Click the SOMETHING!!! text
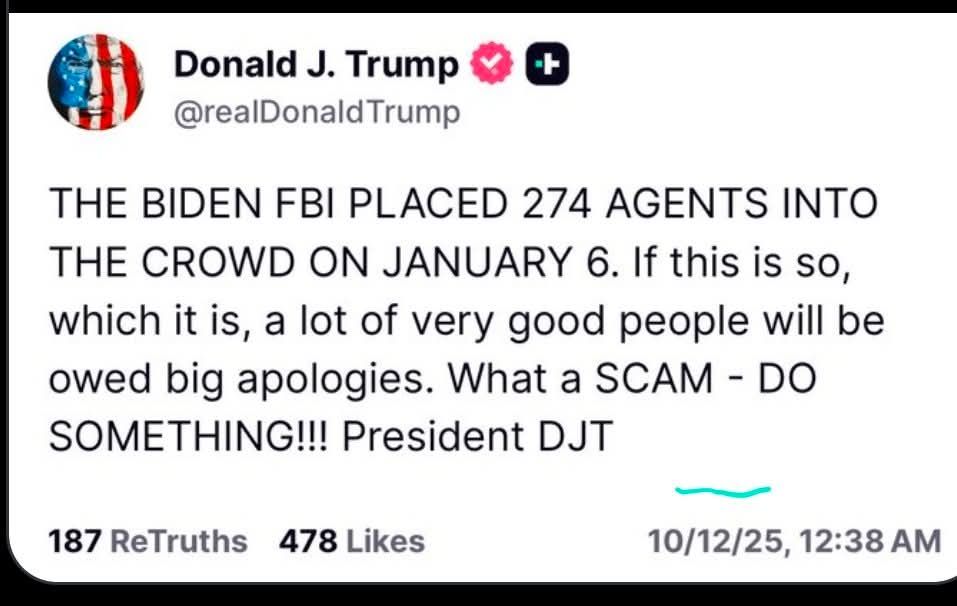Viewport: 957px width, 606px height. tap(188, 437)
